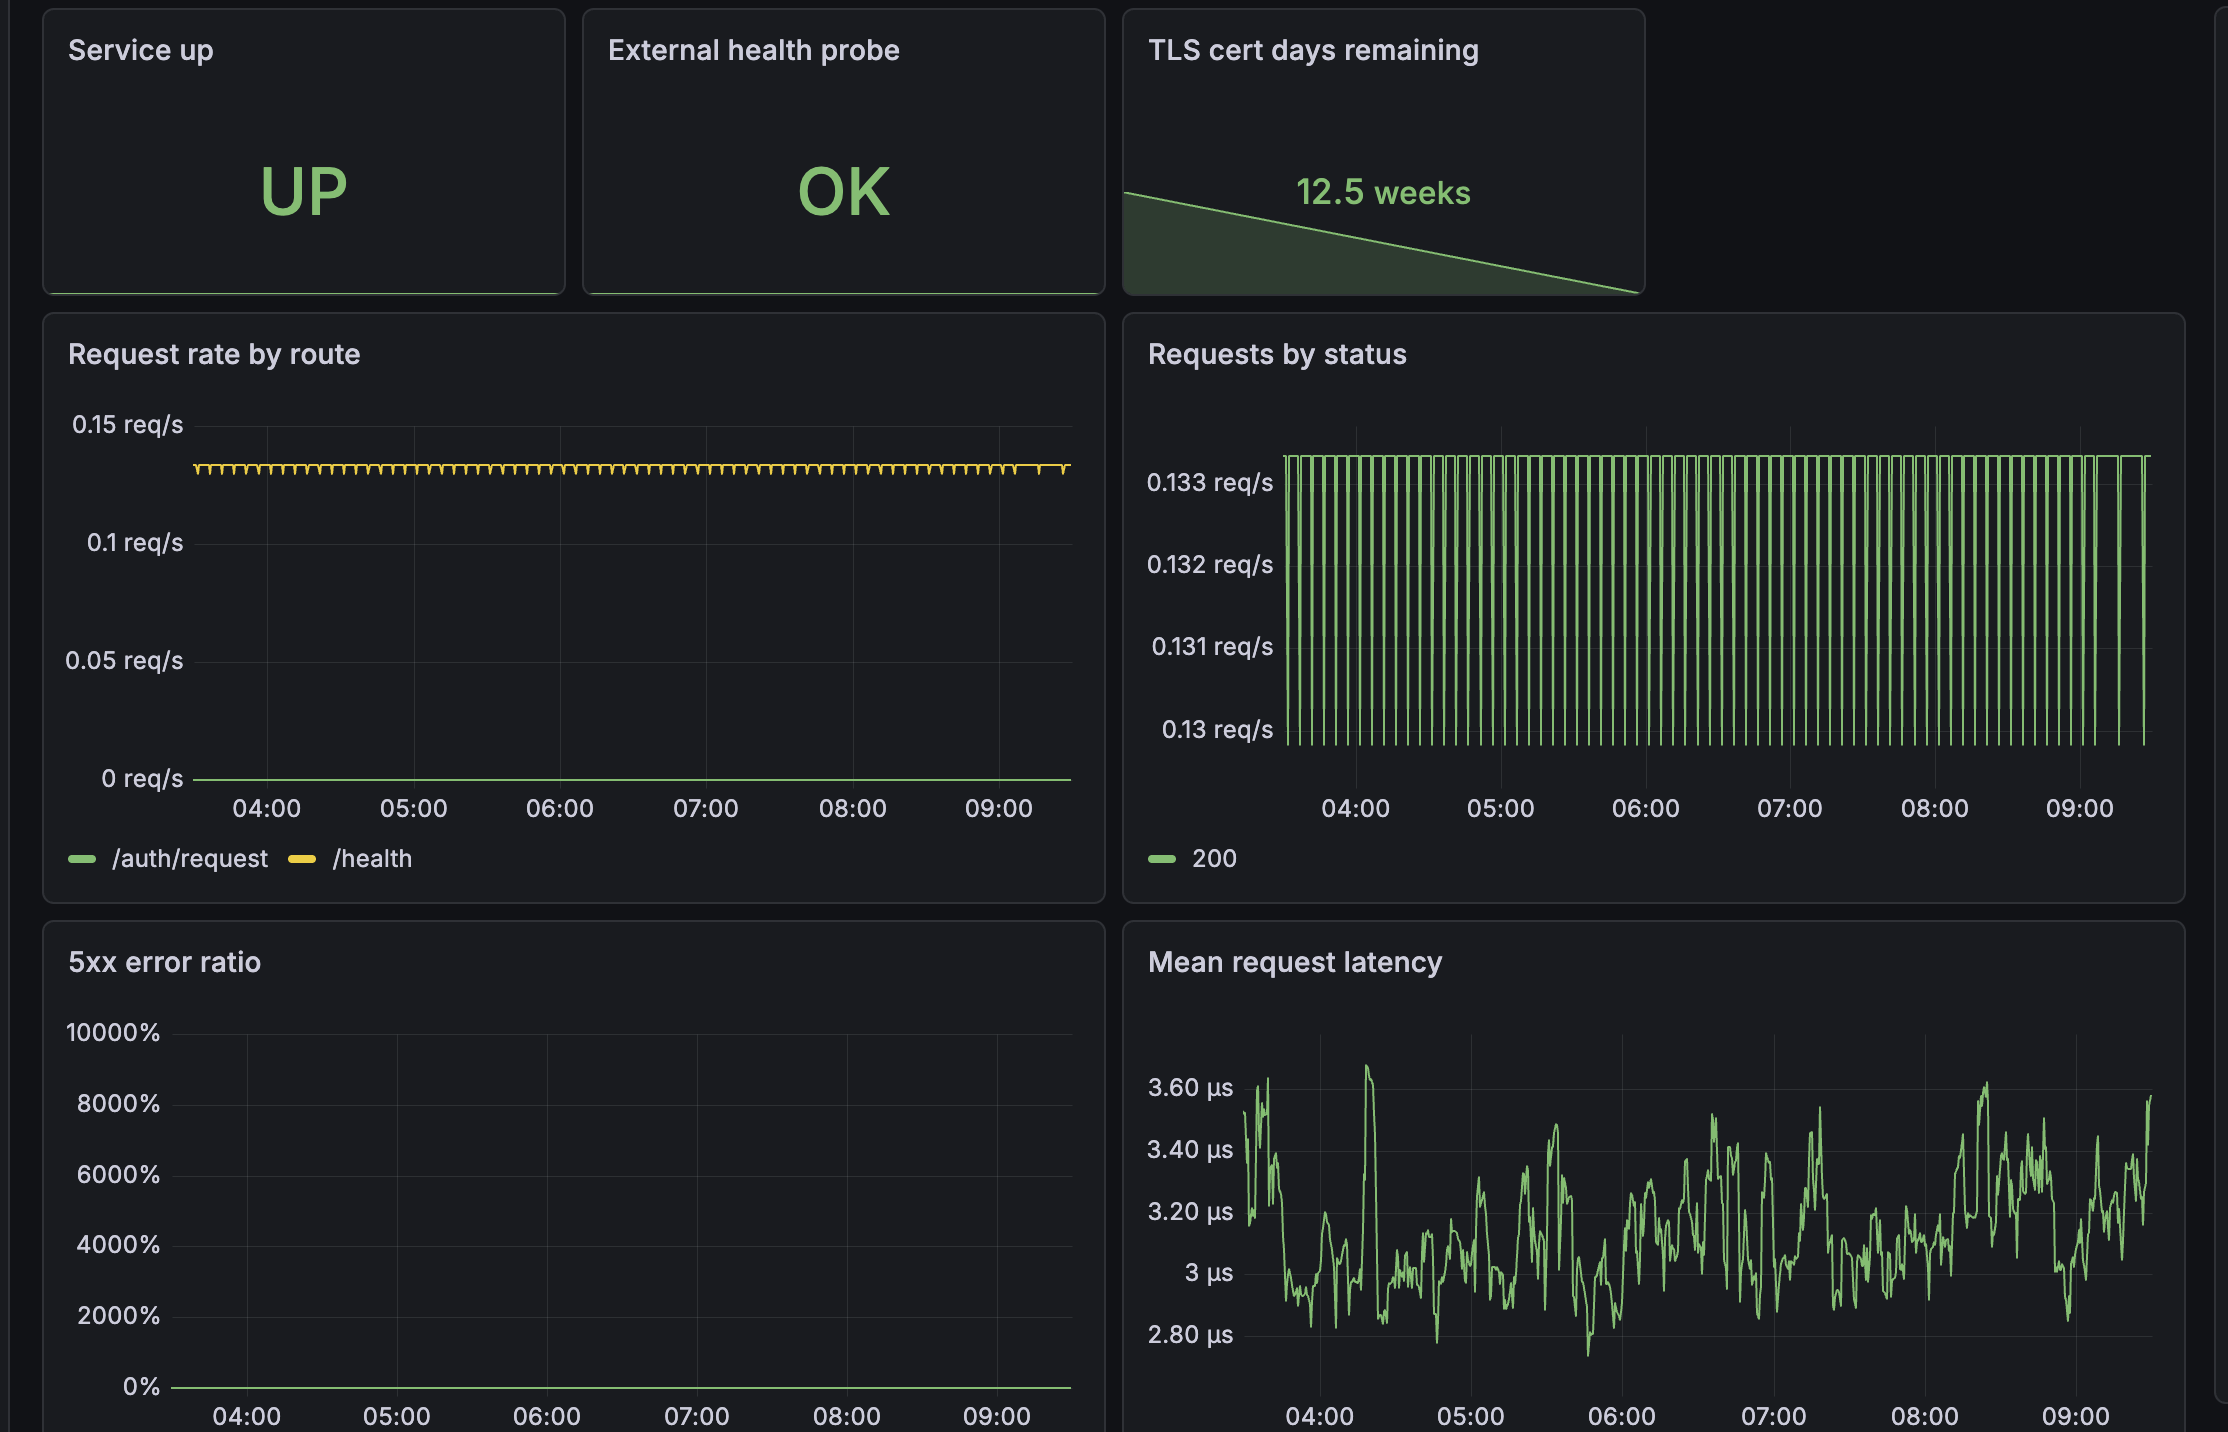Open the Service up panel title
Screen dimensions: 2228x1432
[x=141, y=50]
